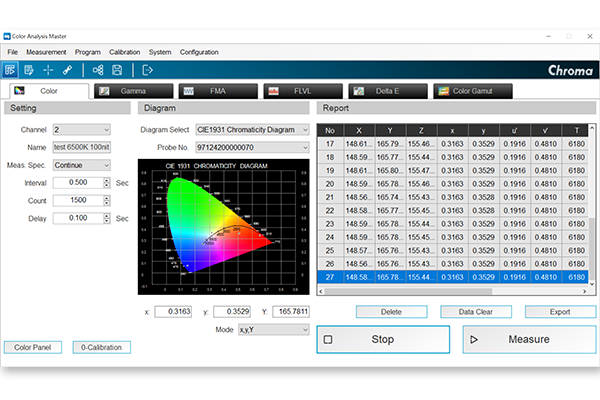Click y value 0.3528 in row 21
The width and height of the screenshot is (600, 400).
(483, 197)
